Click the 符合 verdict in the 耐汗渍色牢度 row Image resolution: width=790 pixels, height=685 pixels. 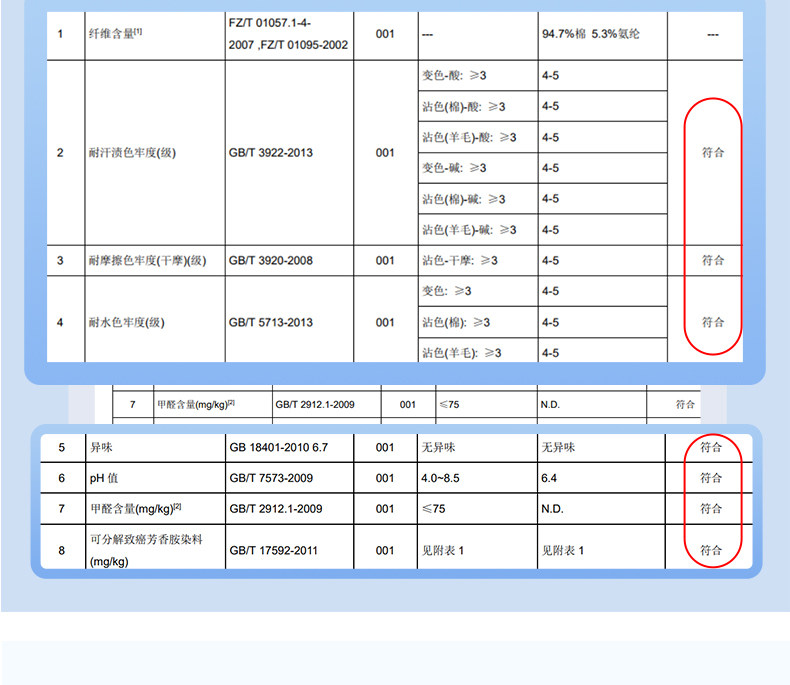(712, 153)
